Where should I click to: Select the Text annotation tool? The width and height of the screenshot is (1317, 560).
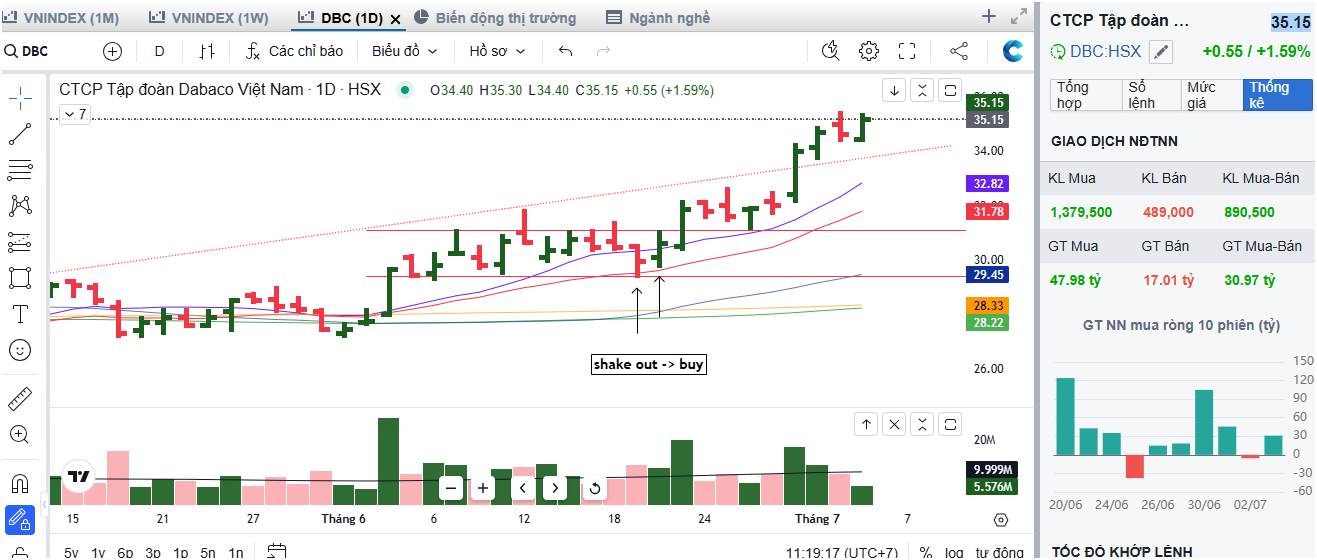coord(20,313)
